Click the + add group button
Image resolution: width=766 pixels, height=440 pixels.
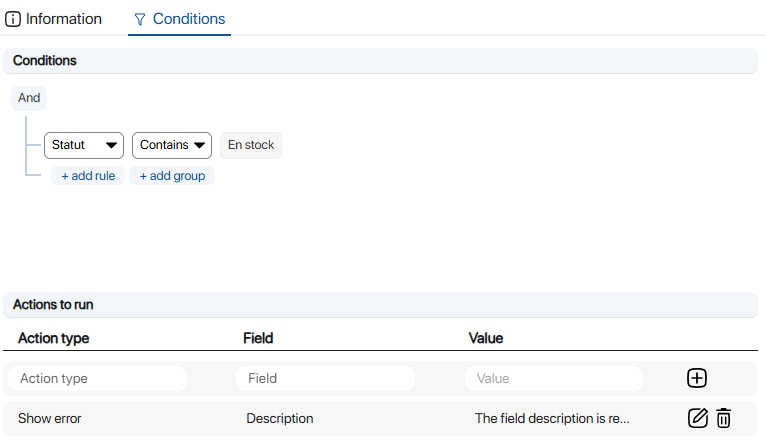coord(172,176)
